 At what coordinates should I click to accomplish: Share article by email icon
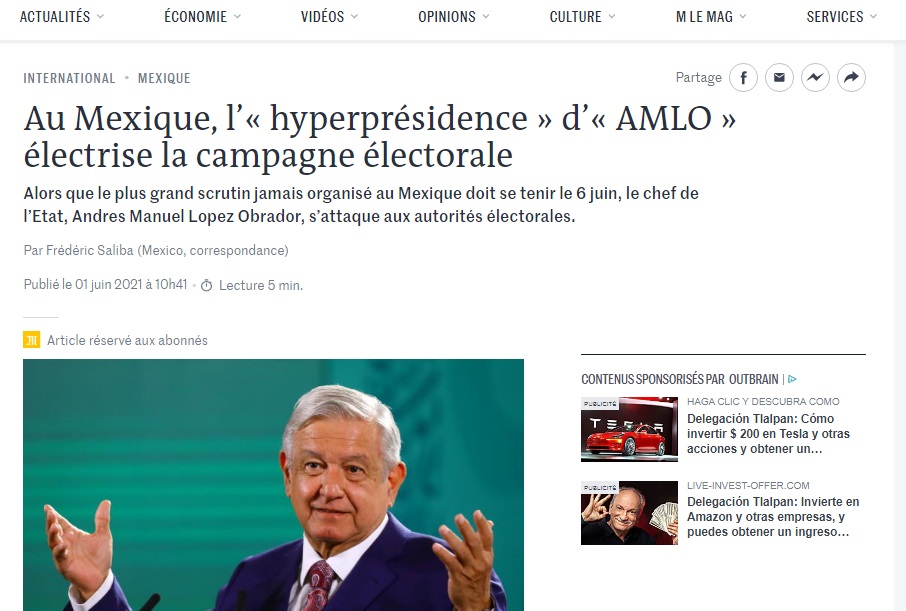coord(779,77)
